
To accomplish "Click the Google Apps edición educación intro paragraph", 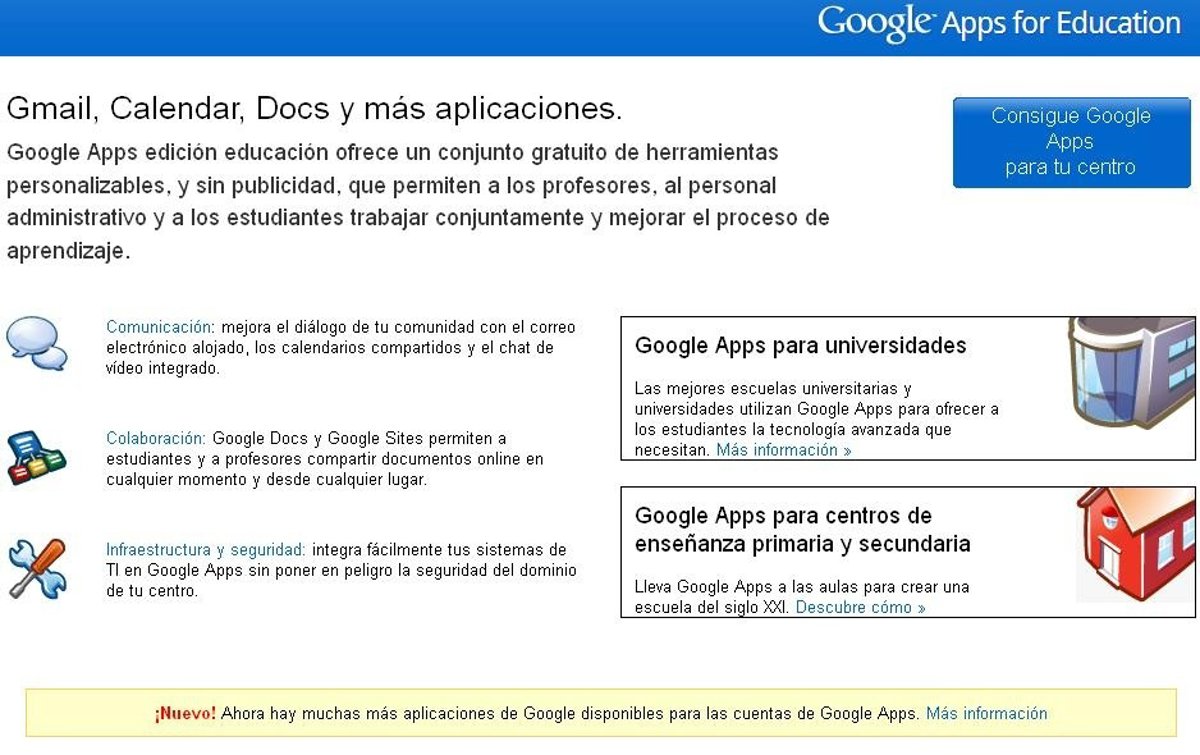I will coord(417,201).
